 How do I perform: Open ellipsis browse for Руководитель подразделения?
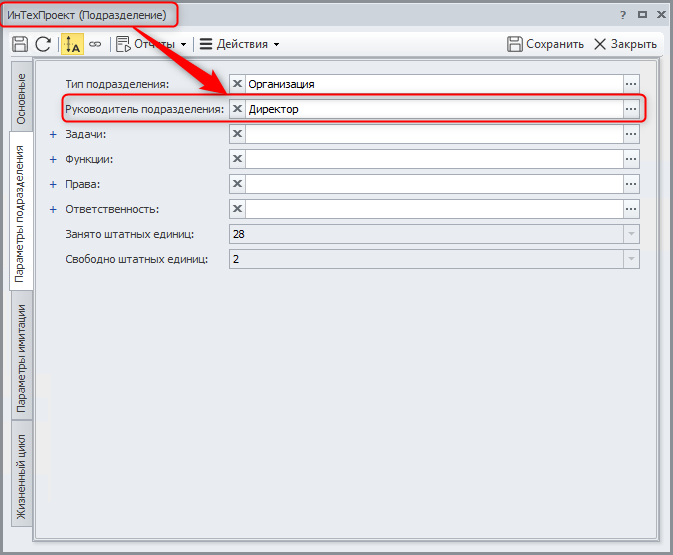pyautogui.click(x=631, y=109)
